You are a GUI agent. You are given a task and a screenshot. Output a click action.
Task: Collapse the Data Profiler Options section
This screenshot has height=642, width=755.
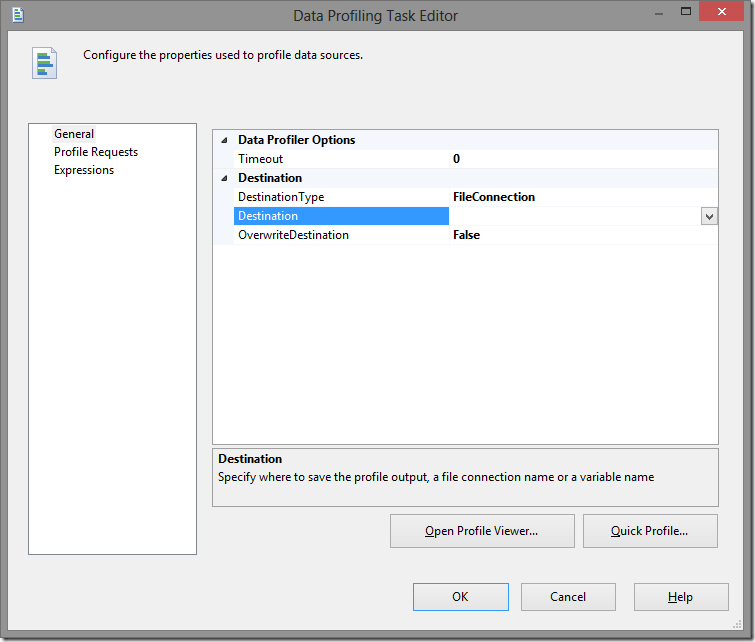223,140
